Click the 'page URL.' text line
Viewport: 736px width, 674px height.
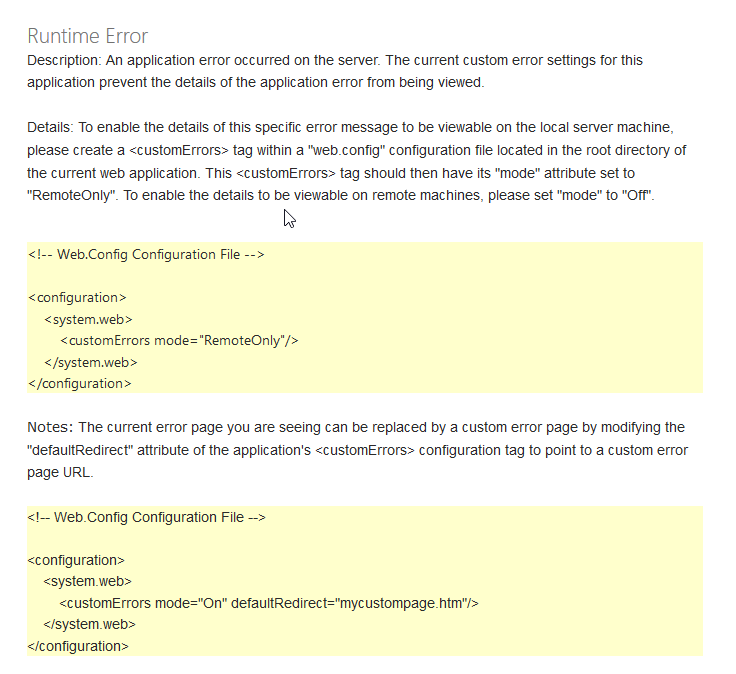point(60,472)
